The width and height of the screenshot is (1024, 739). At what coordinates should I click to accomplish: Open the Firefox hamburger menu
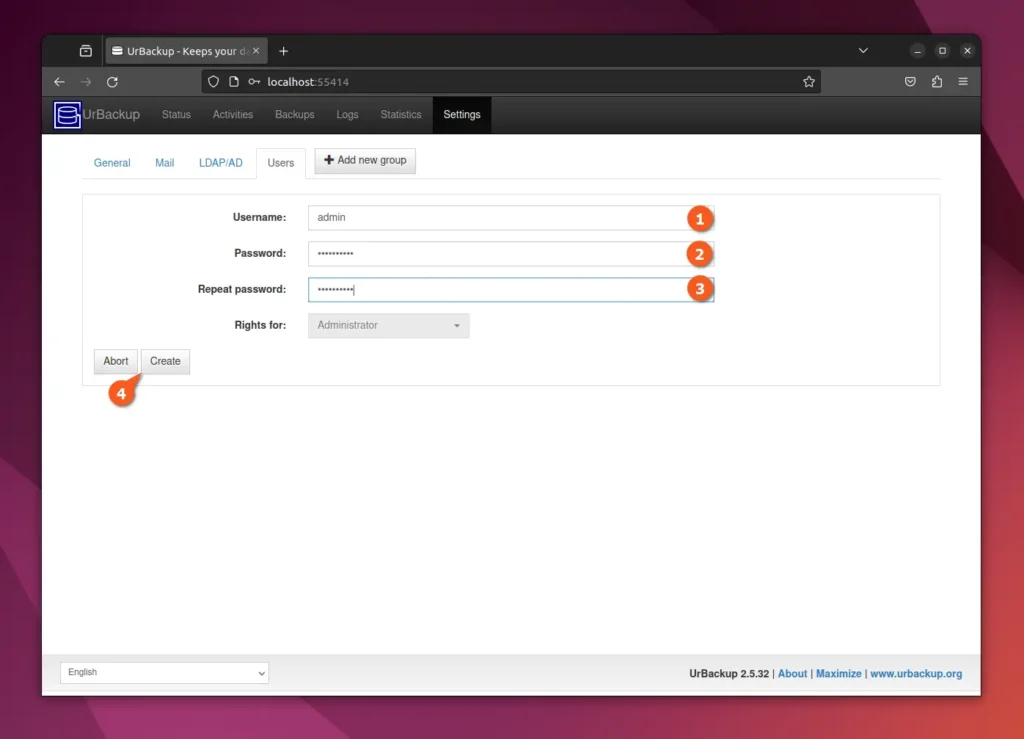point(963,82)
